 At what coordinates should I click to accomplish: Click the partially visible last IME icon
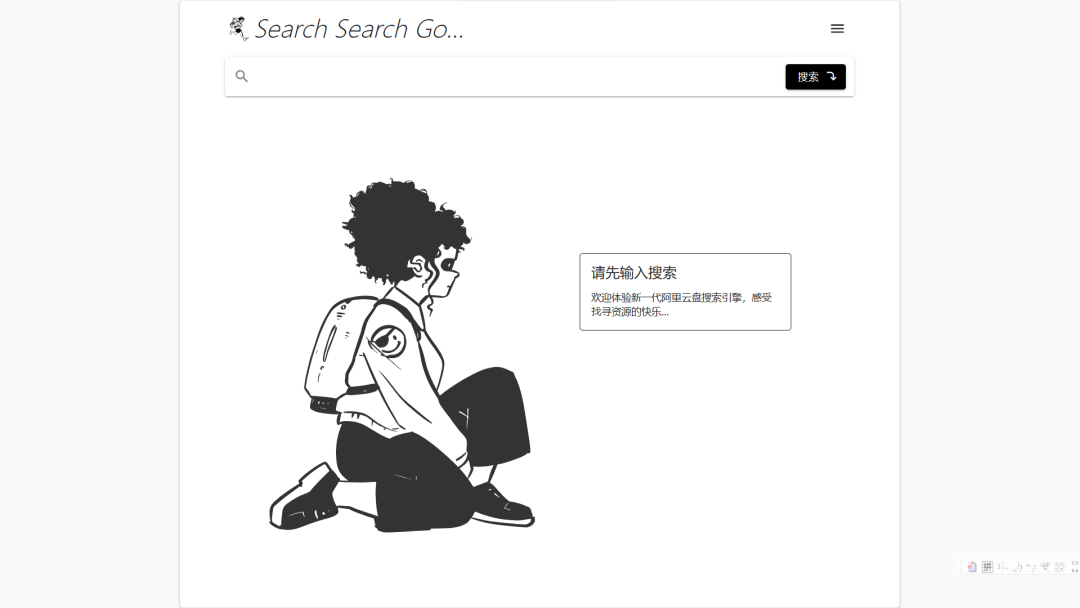click(1075, 567)
